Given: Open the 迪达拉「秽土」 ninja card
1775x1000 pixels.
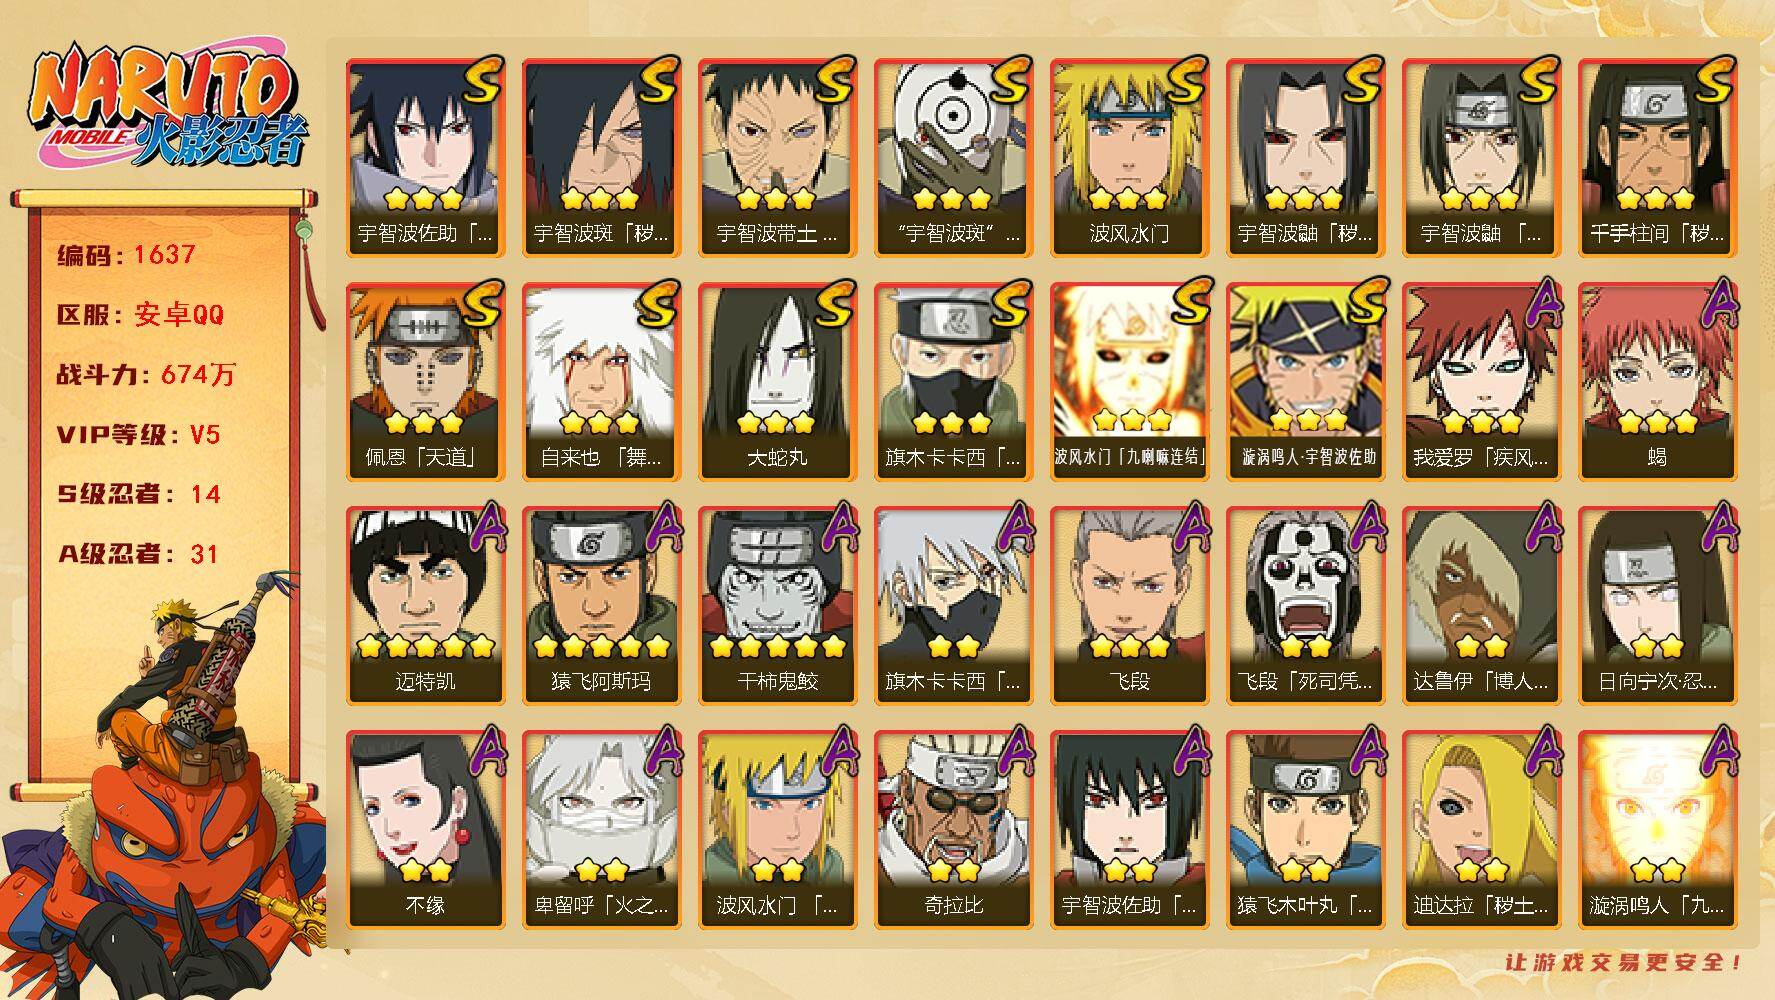Looking at the screenshot, I should [1481, 829].
